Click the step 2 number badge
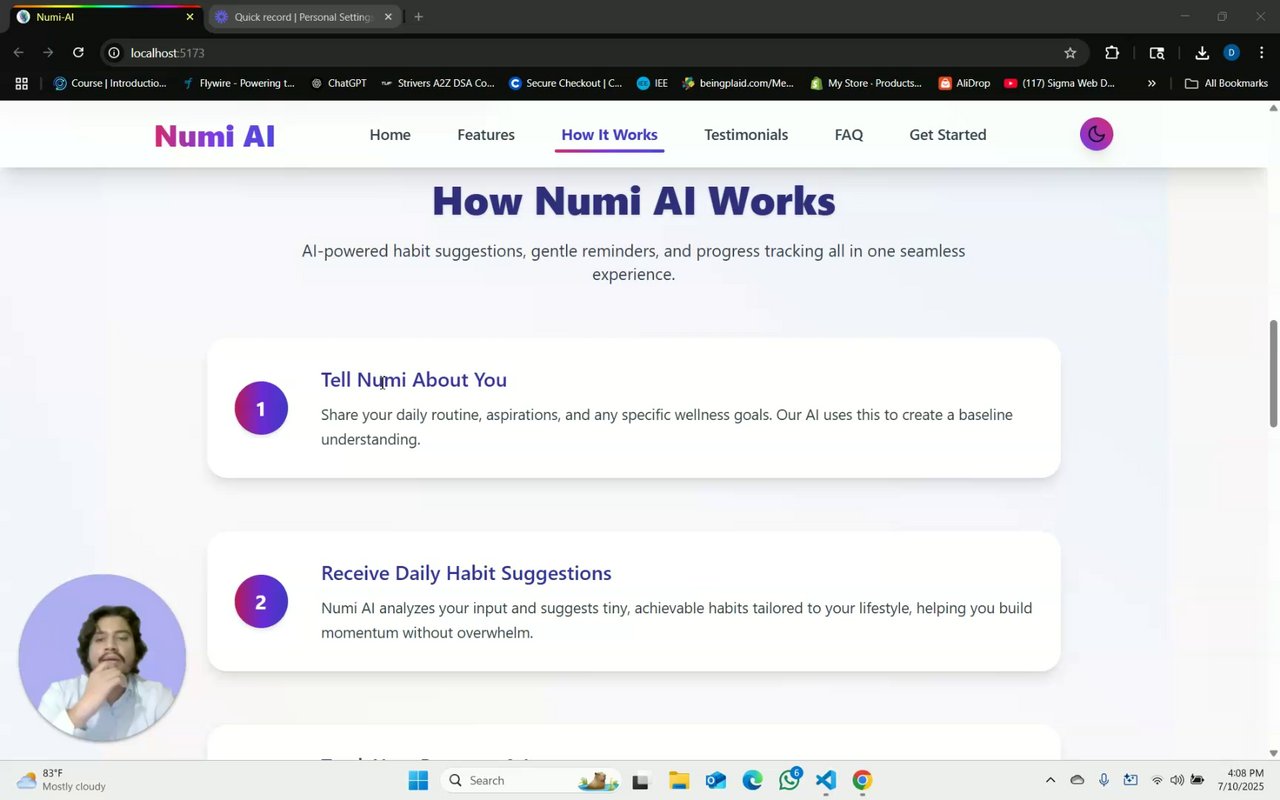 (x=261, y=601)
